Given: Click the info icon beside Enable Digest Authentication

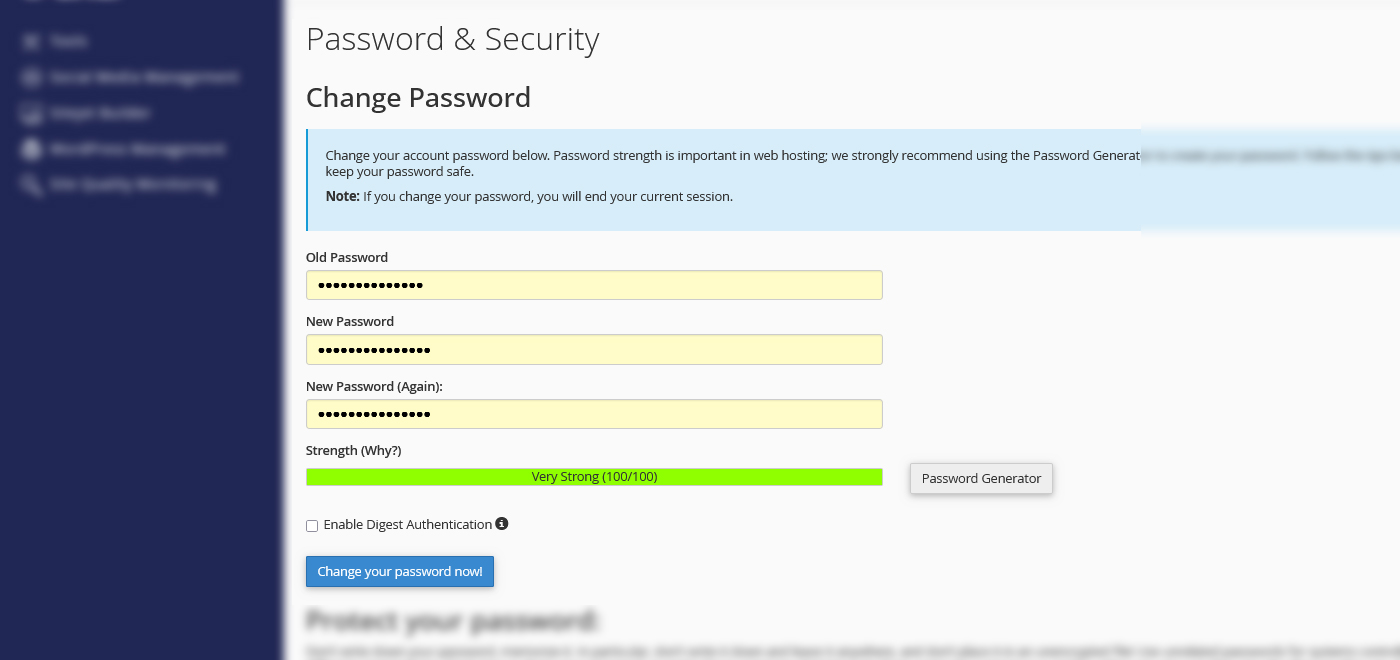Looking at the screenshot, I should pyautogui.click(x=501, y=524).
